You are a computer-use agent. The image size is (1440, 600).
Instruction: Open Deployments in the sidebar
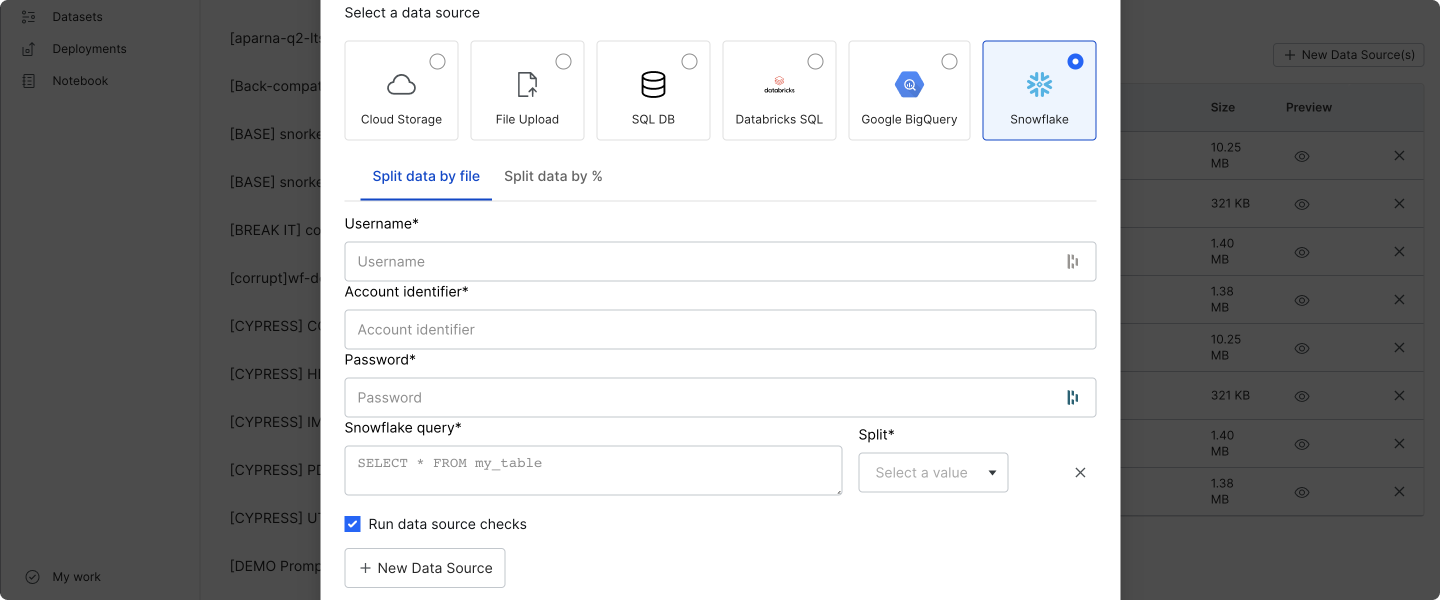[89, 49]
